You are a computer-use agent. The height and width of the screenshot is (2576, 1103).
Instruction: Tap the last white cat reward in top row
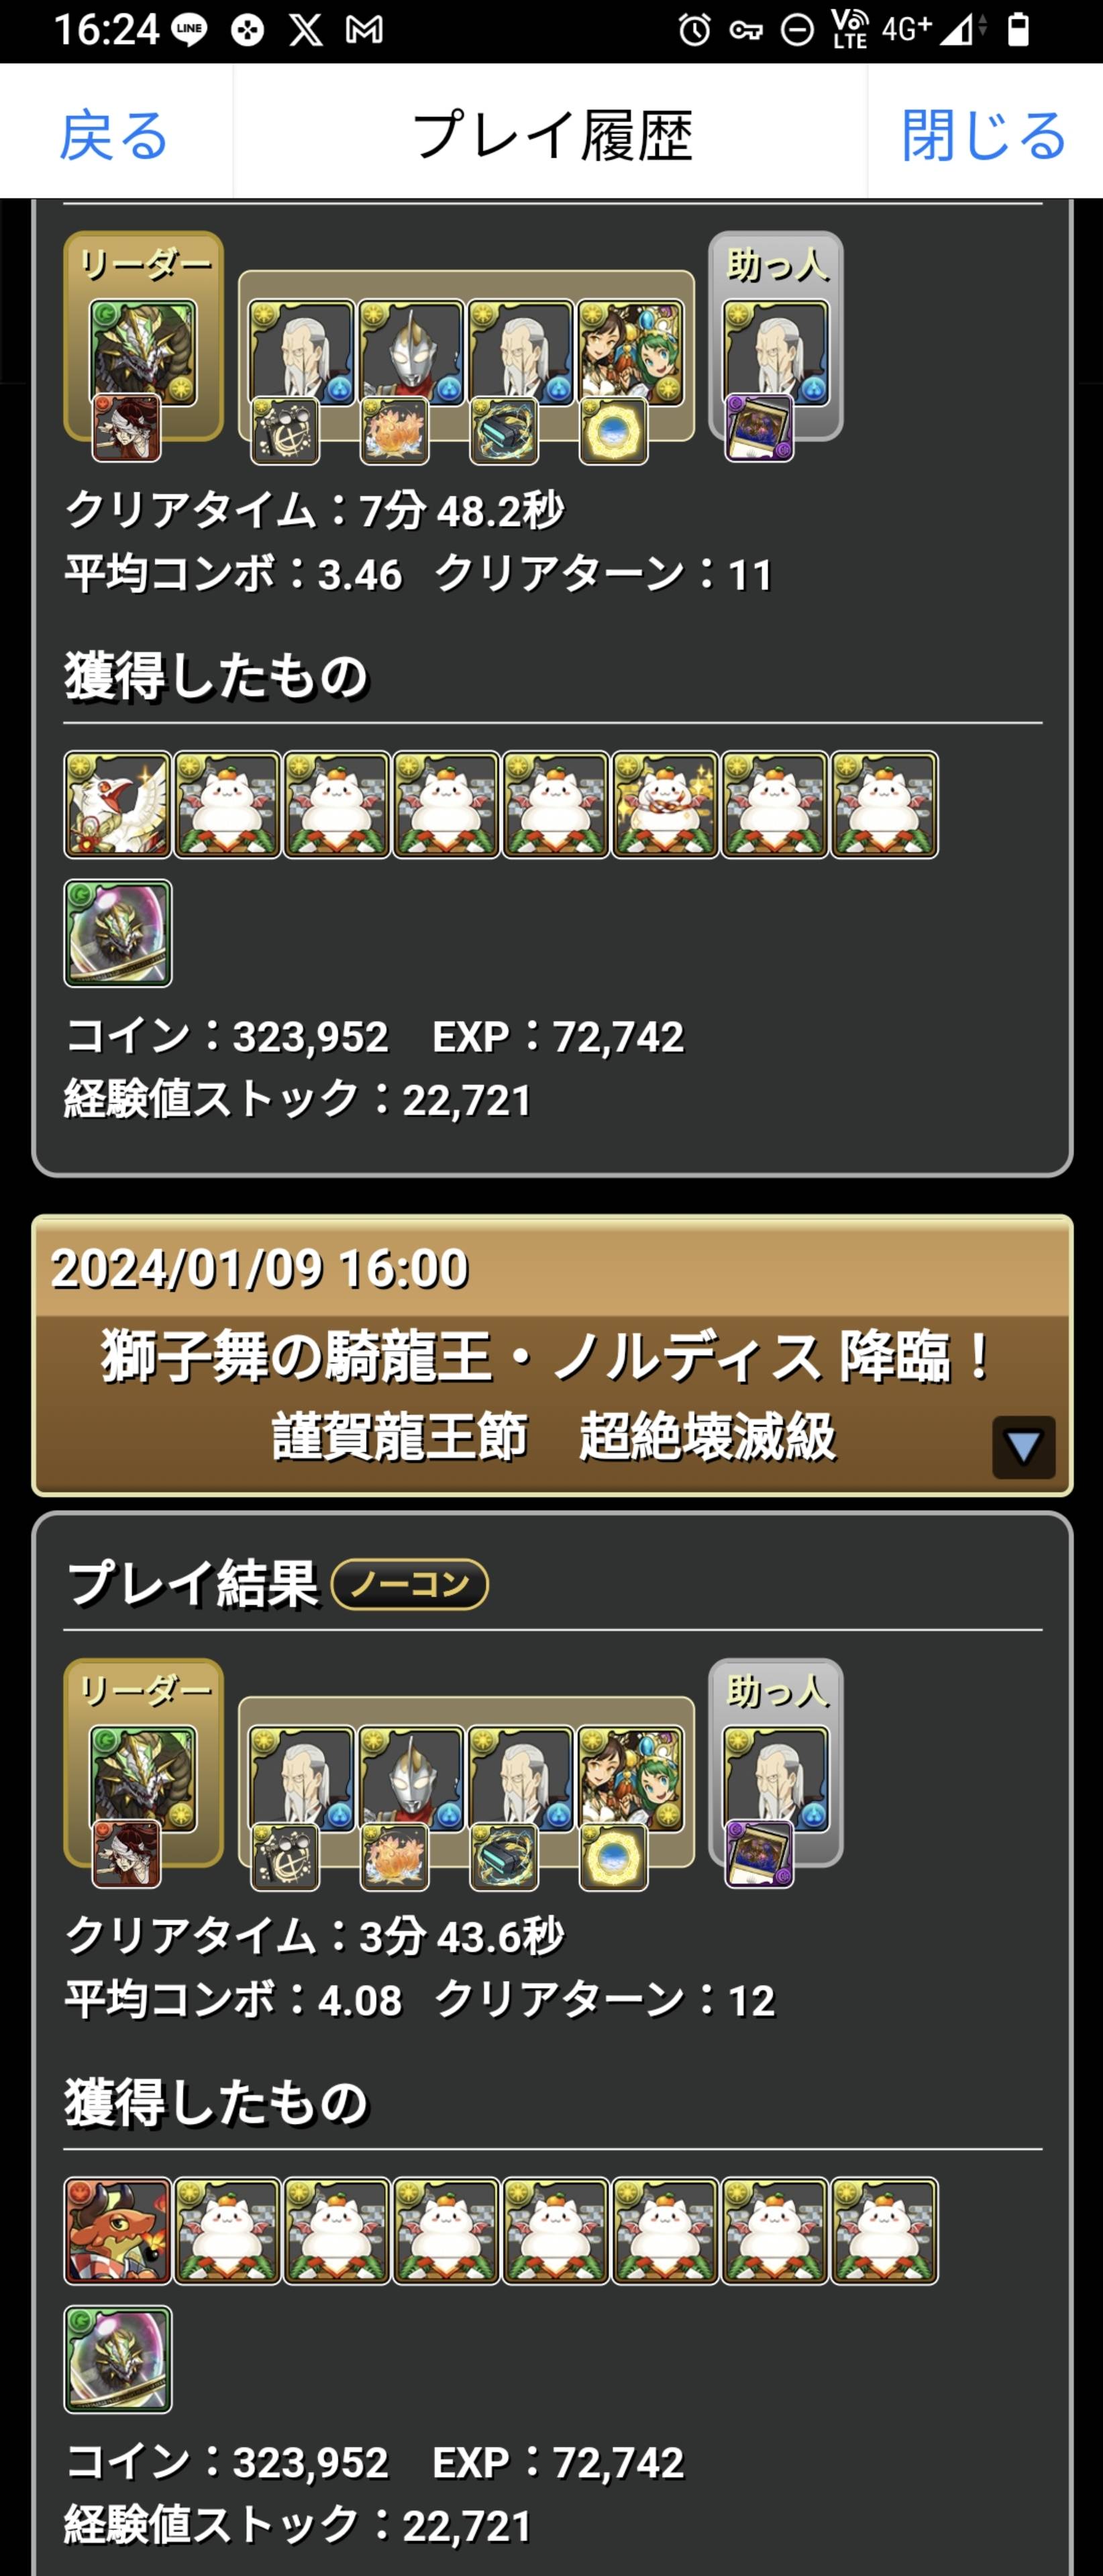click(x=884, y=805)
